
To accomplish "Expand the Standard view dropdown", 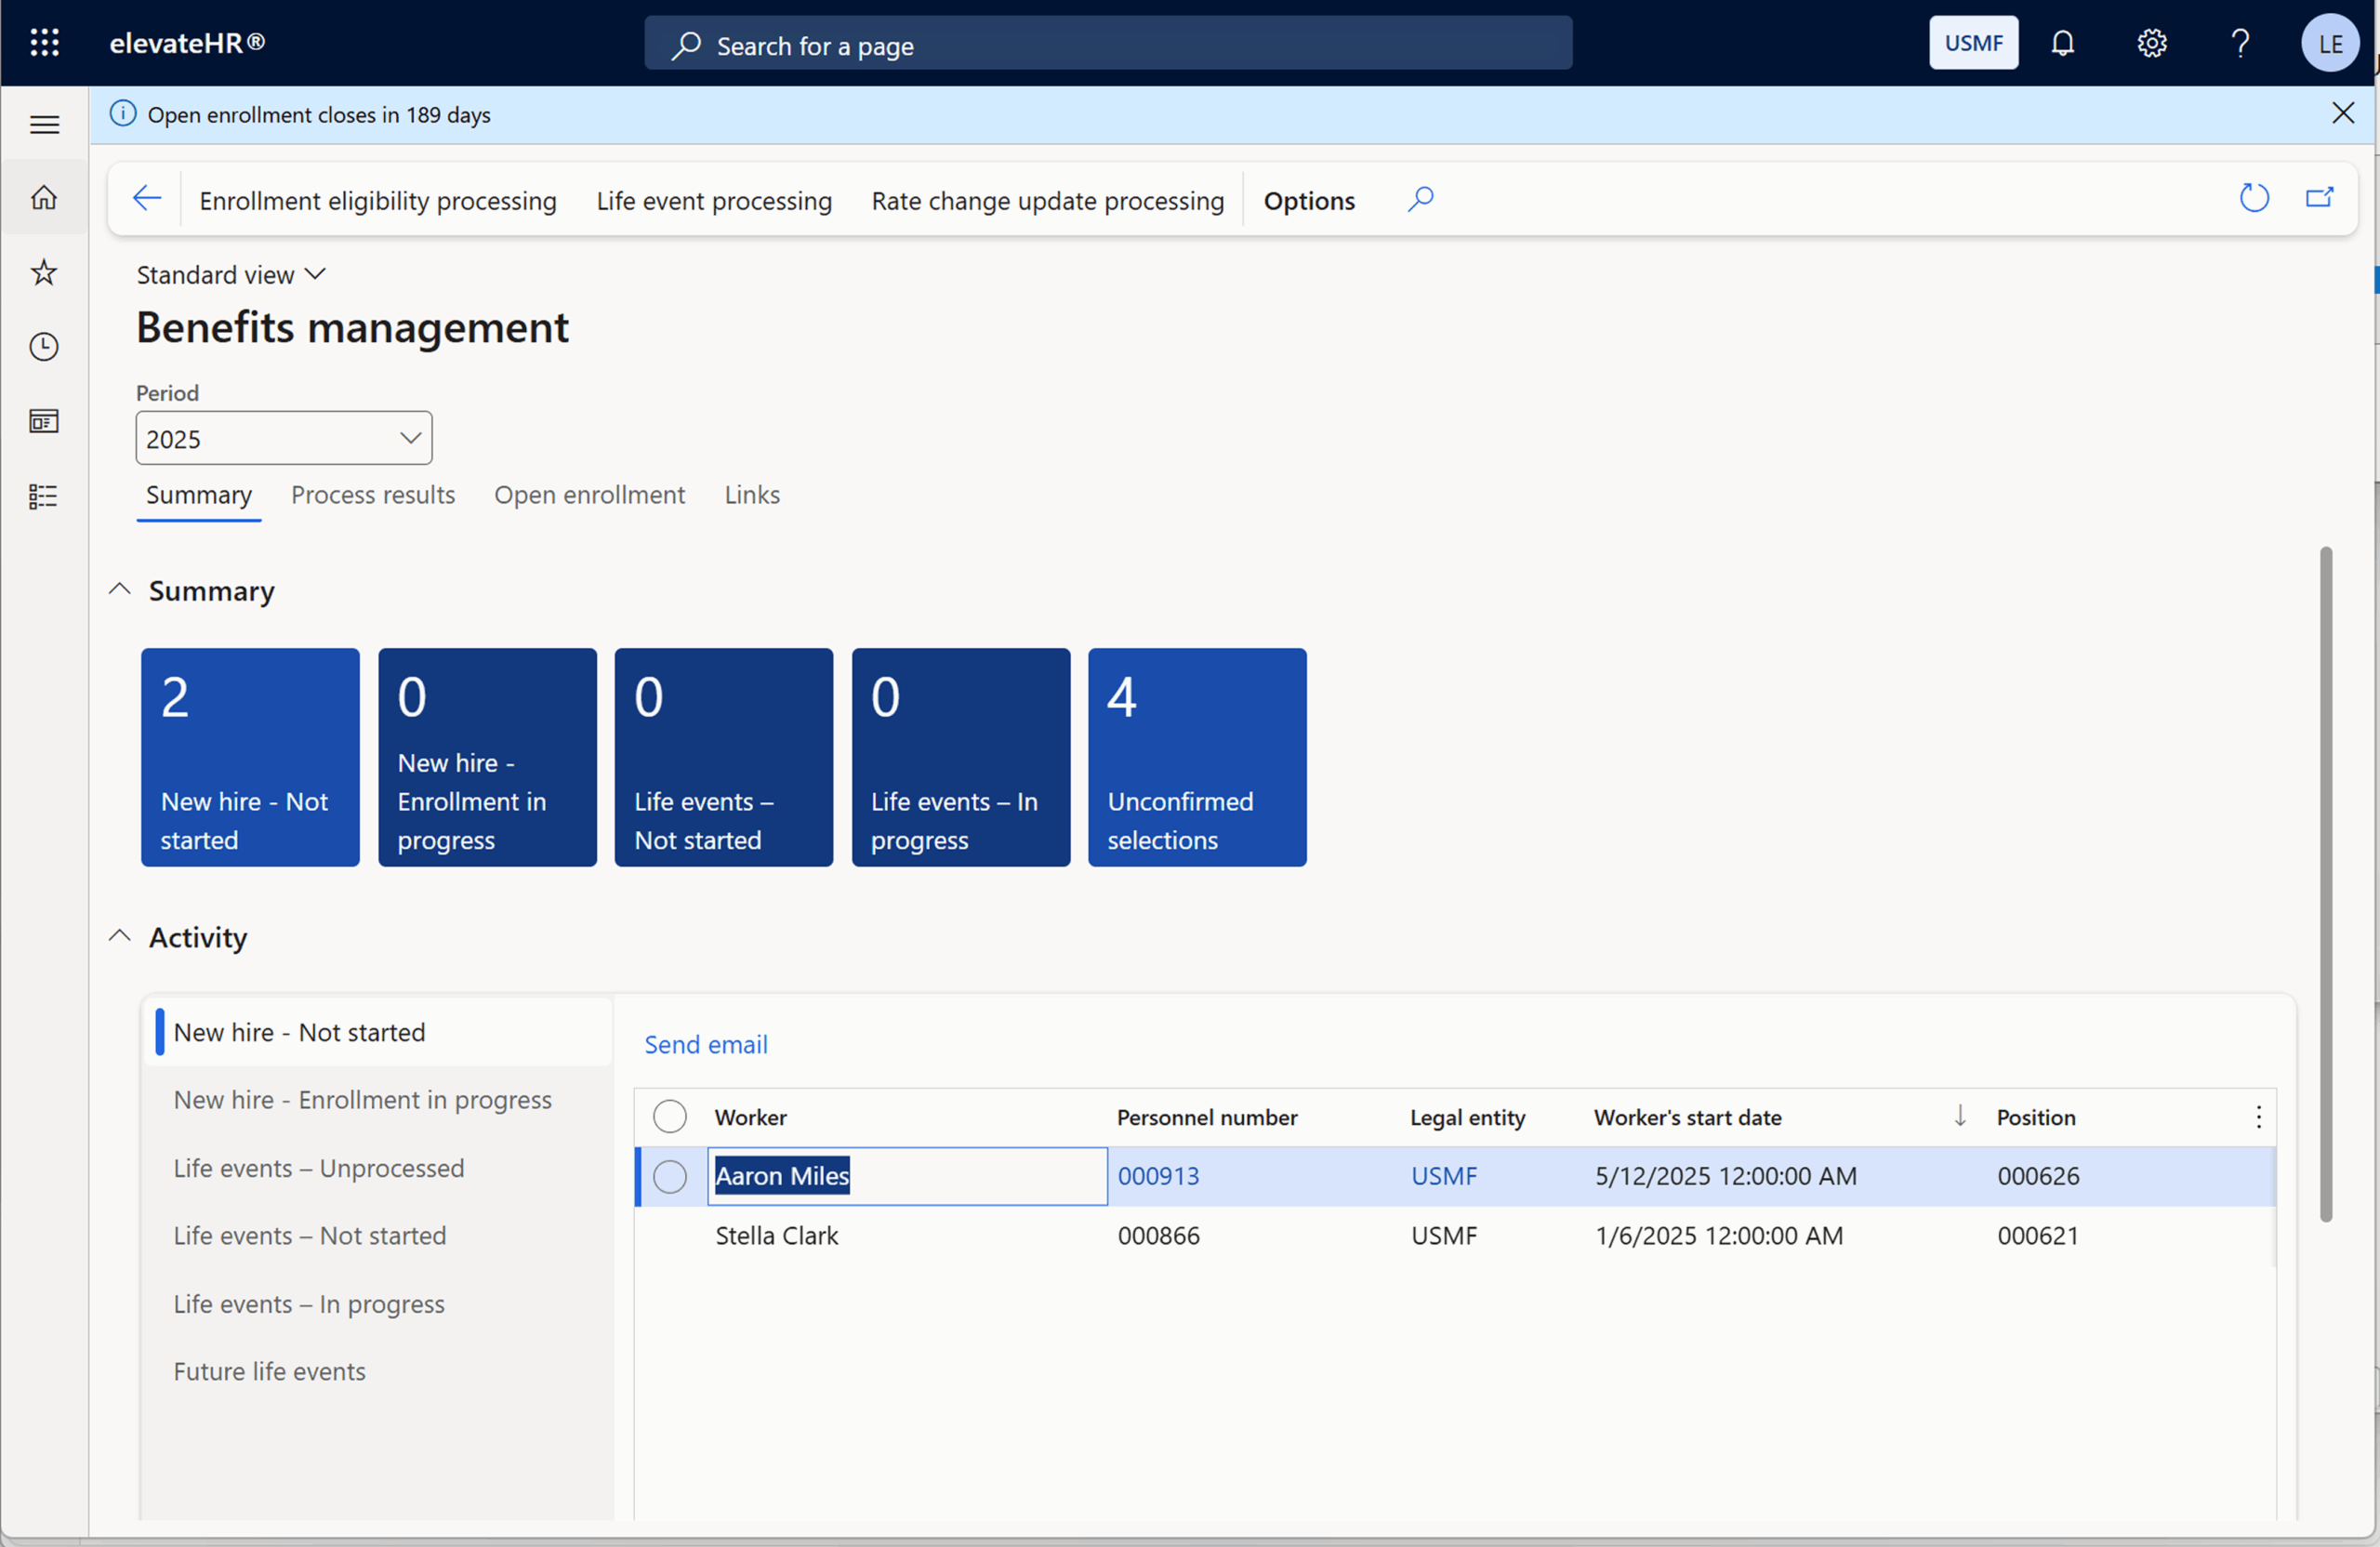I will 231,275.
